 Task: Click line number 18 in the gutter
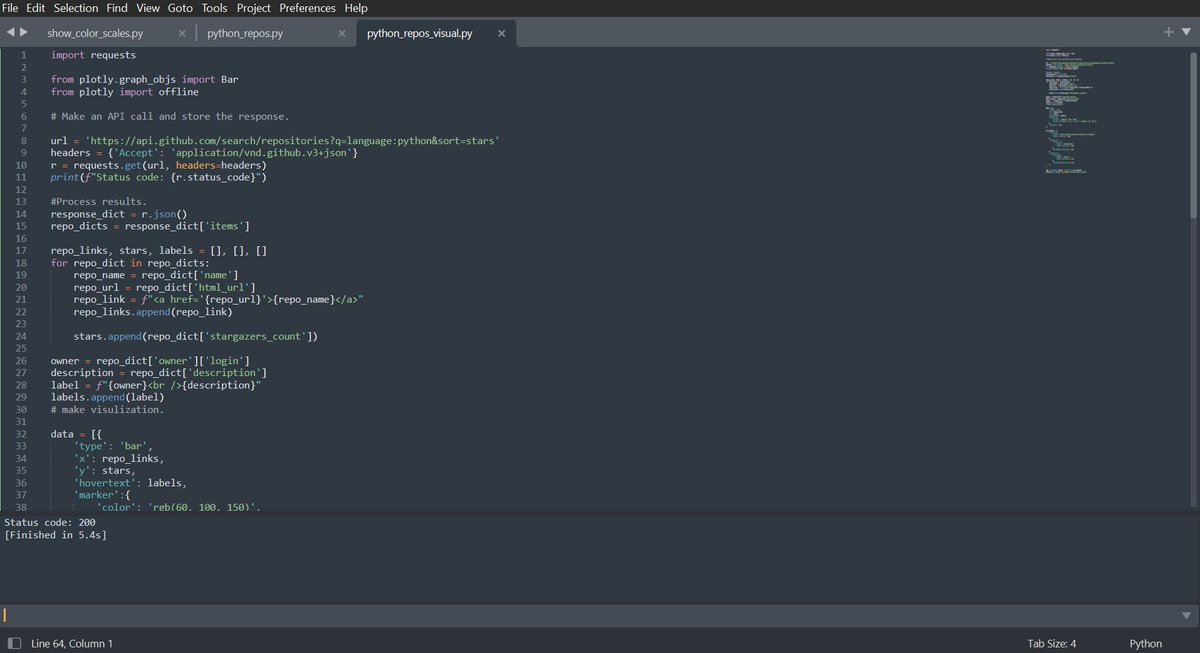[21, 263]
